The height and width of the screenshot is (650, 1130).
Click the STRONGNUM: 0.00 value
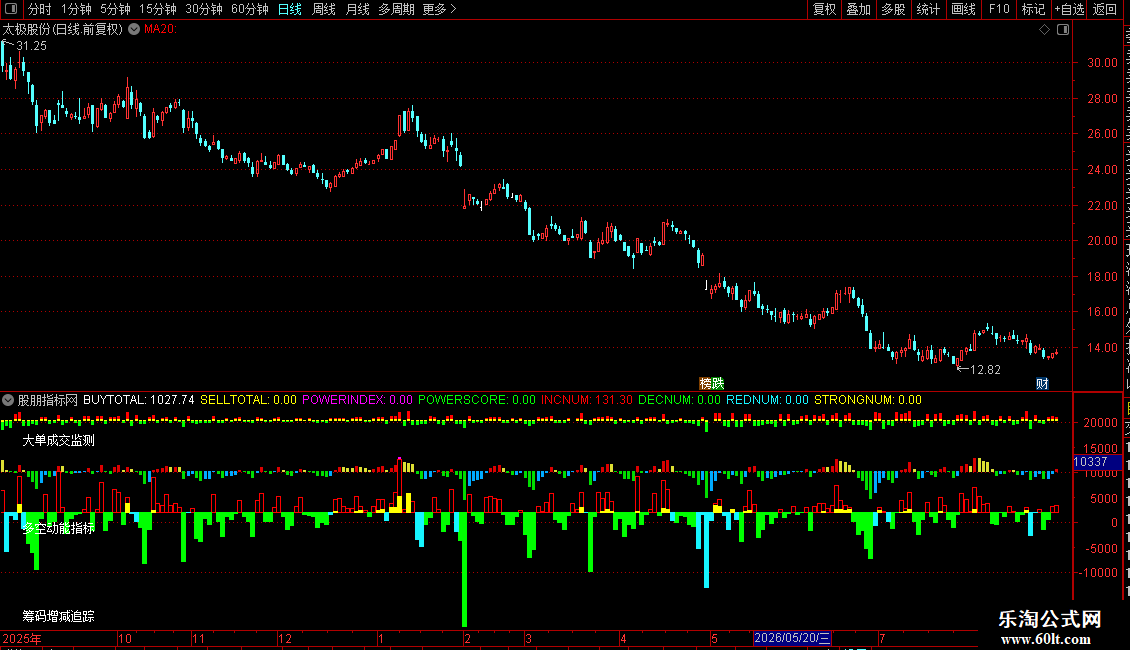[x=868, y=400]
